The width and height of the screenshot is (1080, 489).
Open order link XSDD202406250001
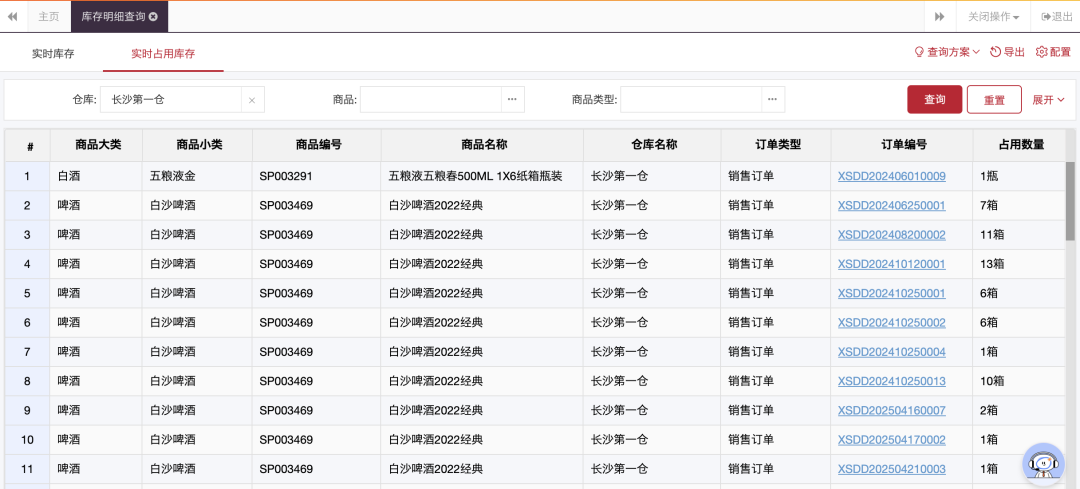point(891,205)
